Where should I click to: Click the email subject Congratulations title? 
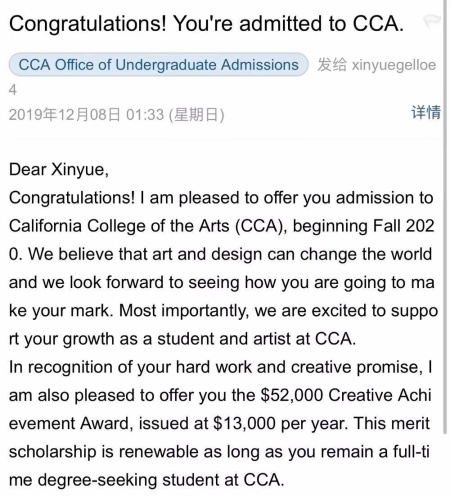[x=206, y=24]
